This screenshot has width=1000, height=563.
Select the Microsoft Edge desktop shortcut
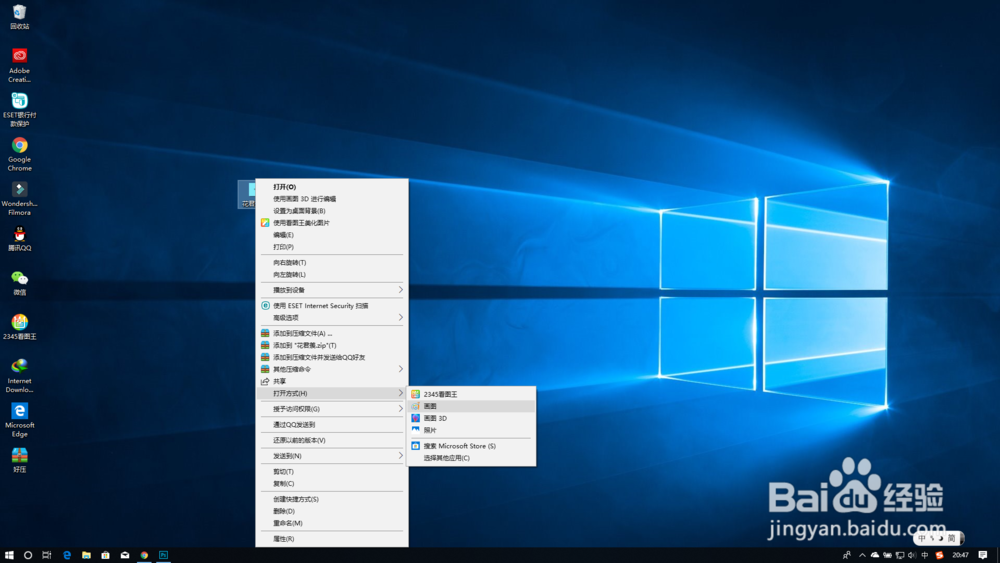19,420
